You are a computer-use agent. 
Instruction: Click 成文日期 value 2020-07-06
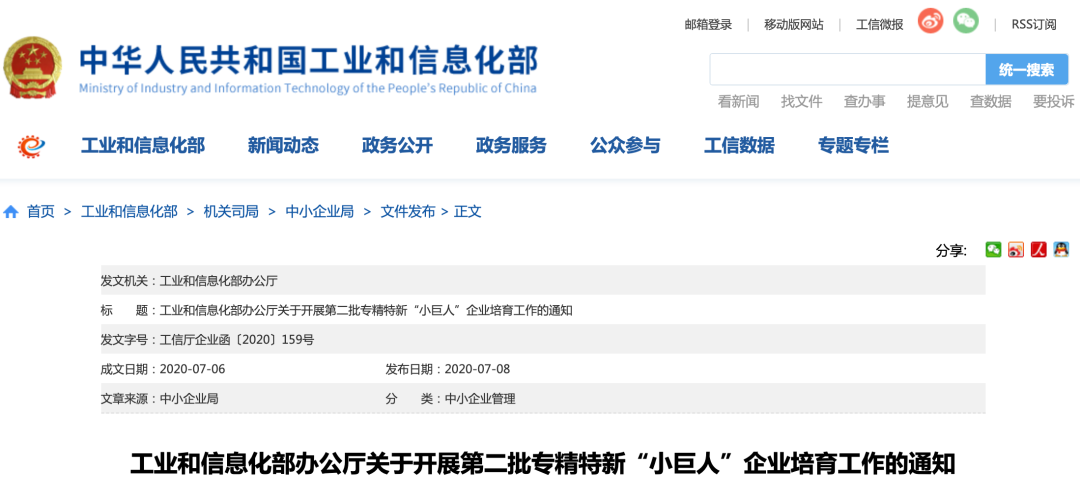click(192, 369)
